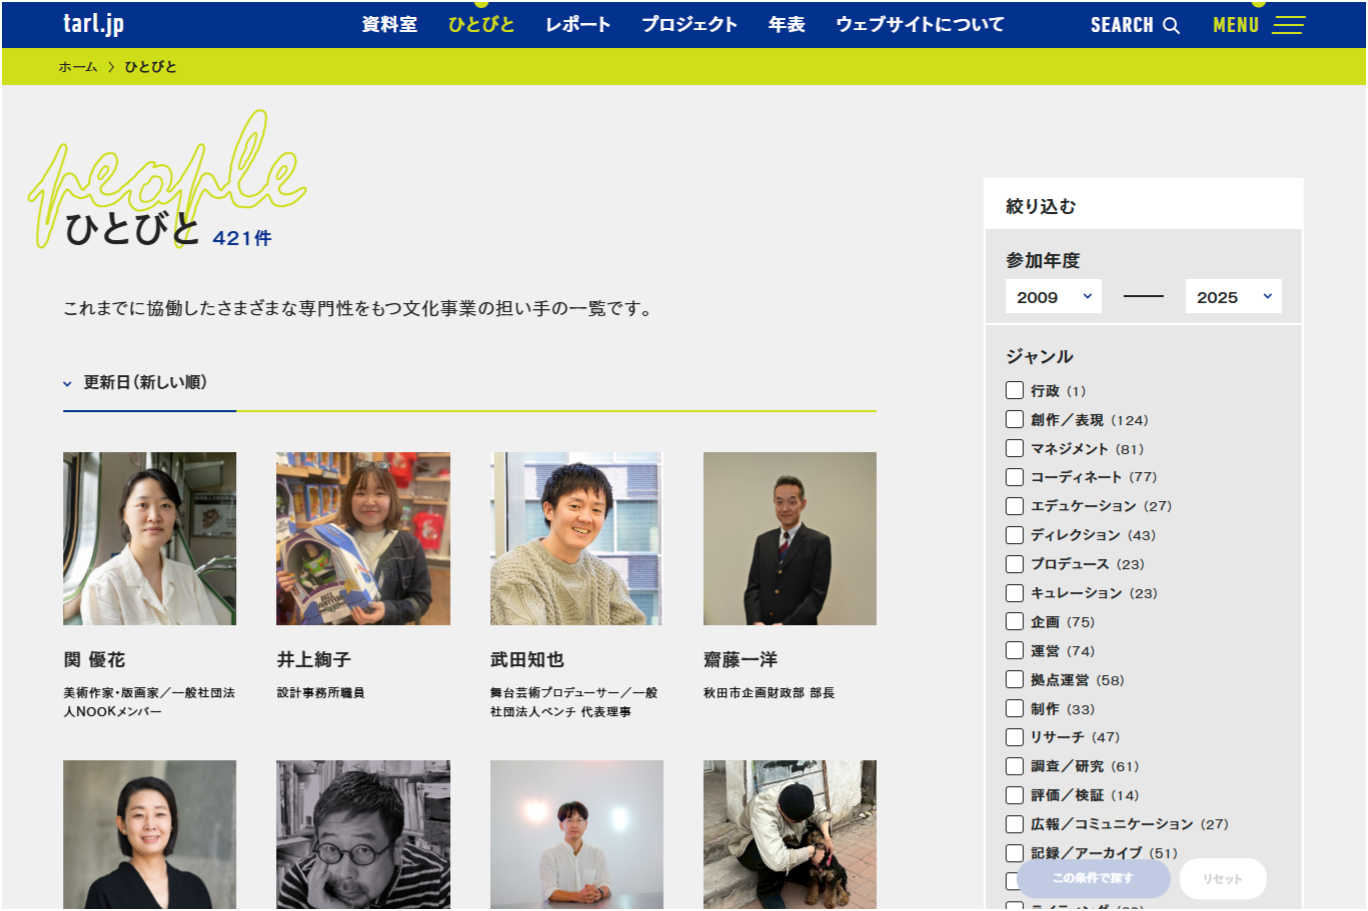The height and width of the screenshot is (911, 1368).
Task: Open the レポート navigation item
Action: pos(577,24)
